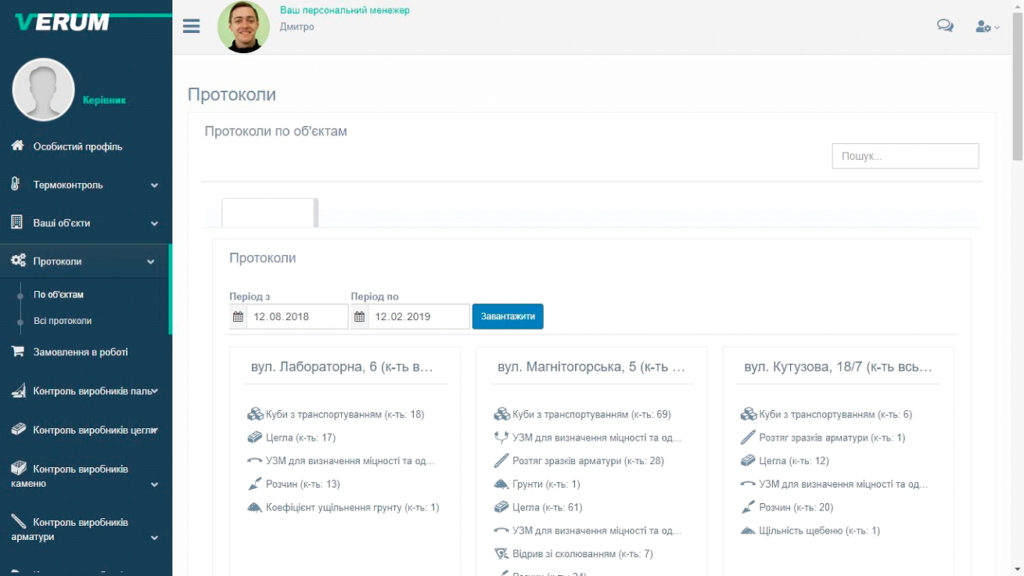Image resolution: width=1024 pixels, height=576 pixels.
Task: Click the brick icon for Контроль виробників цегли
Action: pyautogui.click(x=18, y=429)
